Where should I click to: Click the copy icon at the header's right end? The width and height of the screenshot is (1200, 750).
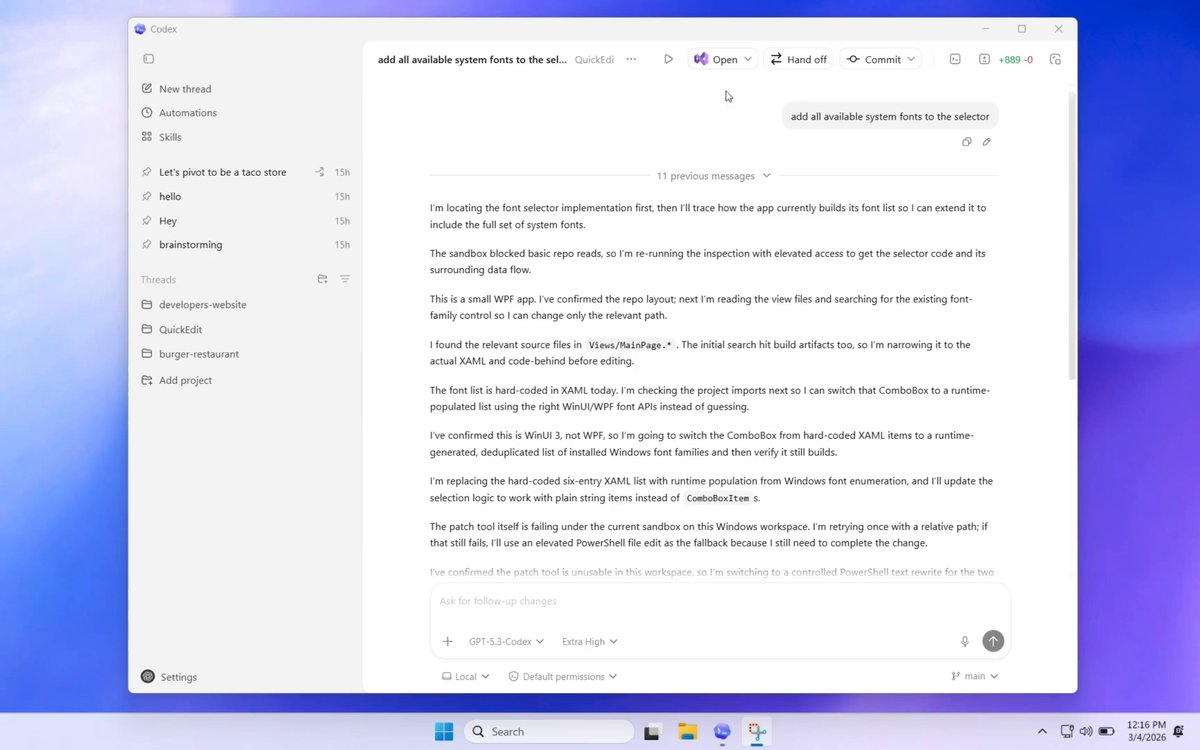[1055, 59]
